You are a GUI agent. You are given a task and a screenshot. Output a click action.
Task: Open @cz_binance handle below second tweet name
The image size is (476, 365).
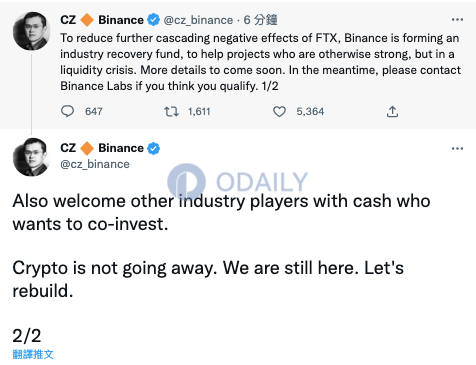click(95, 164)
